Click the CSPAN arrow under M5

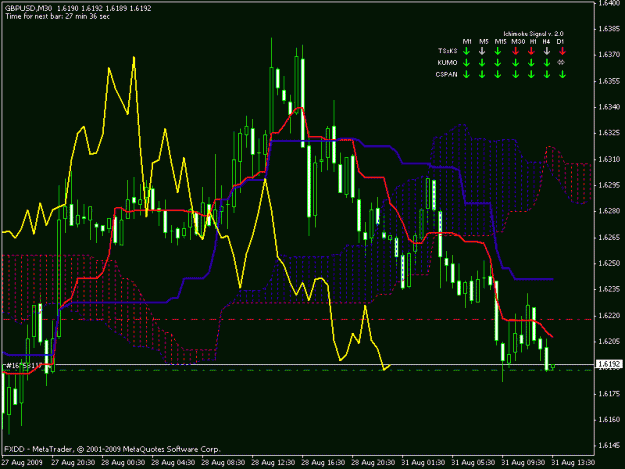482,75
